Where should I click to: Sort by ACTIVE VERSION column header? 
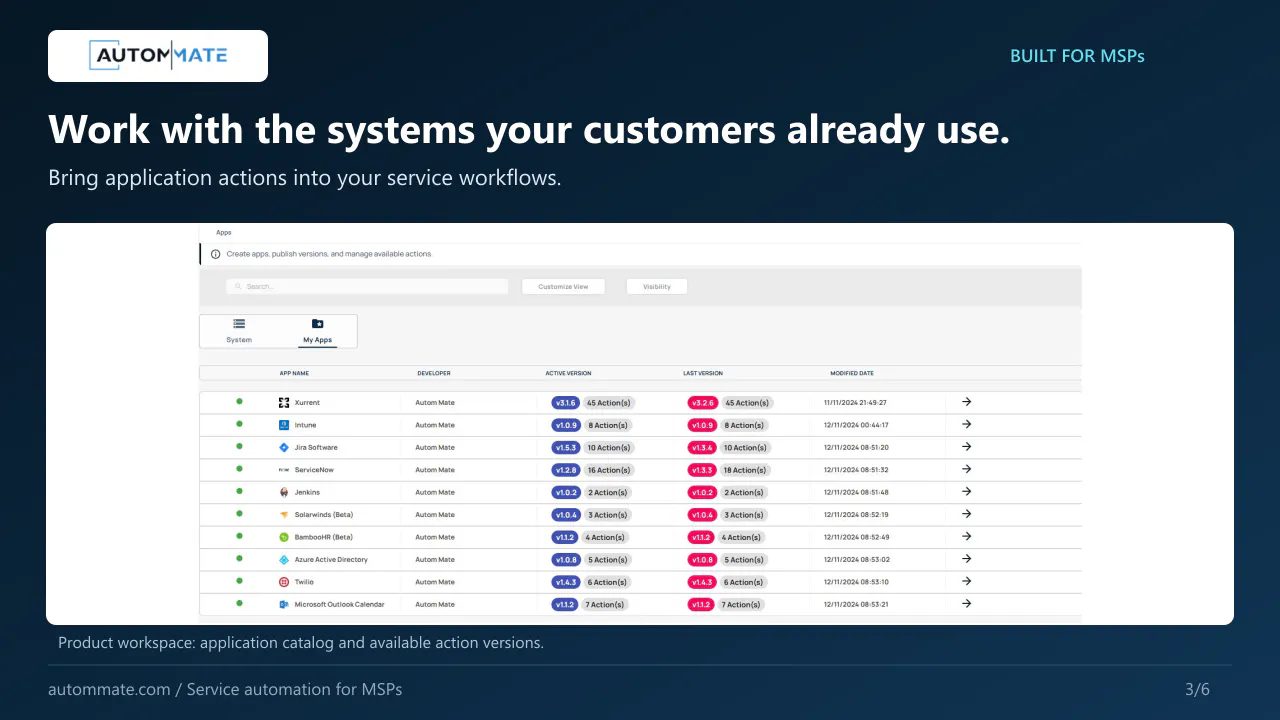coord(568,373)
